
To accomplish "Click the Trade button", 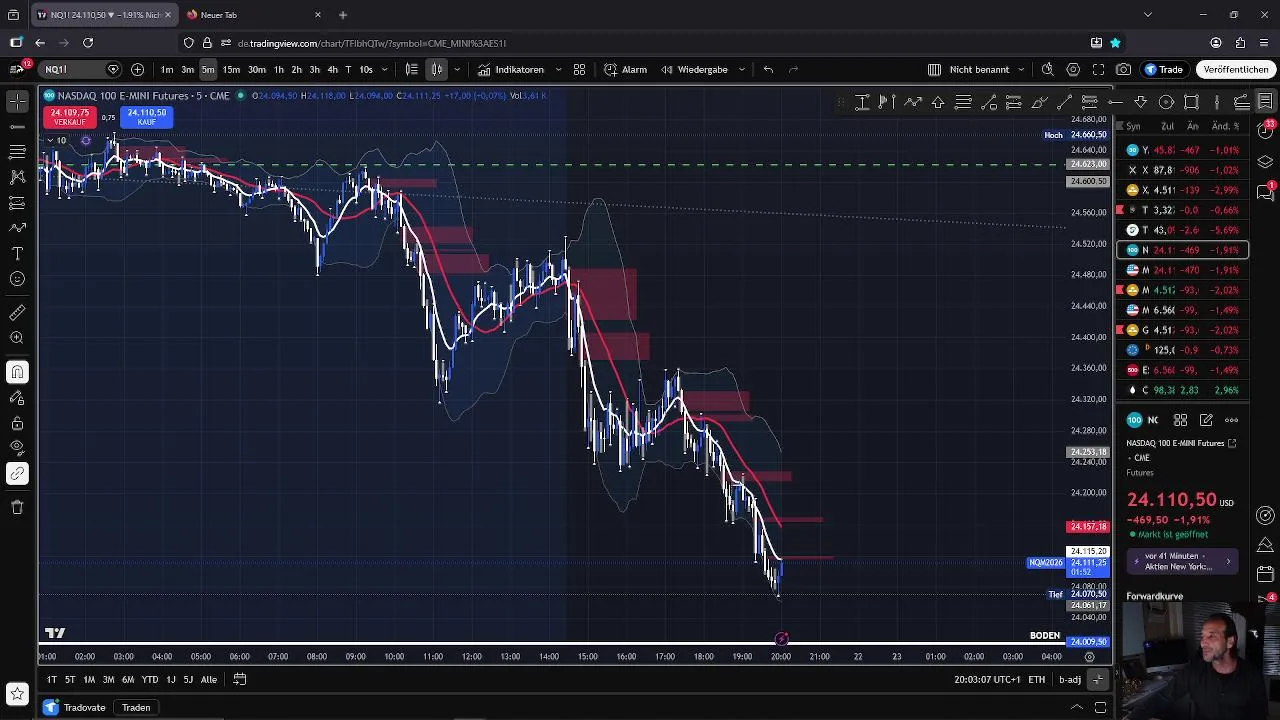I will (x=1164, y=69).
